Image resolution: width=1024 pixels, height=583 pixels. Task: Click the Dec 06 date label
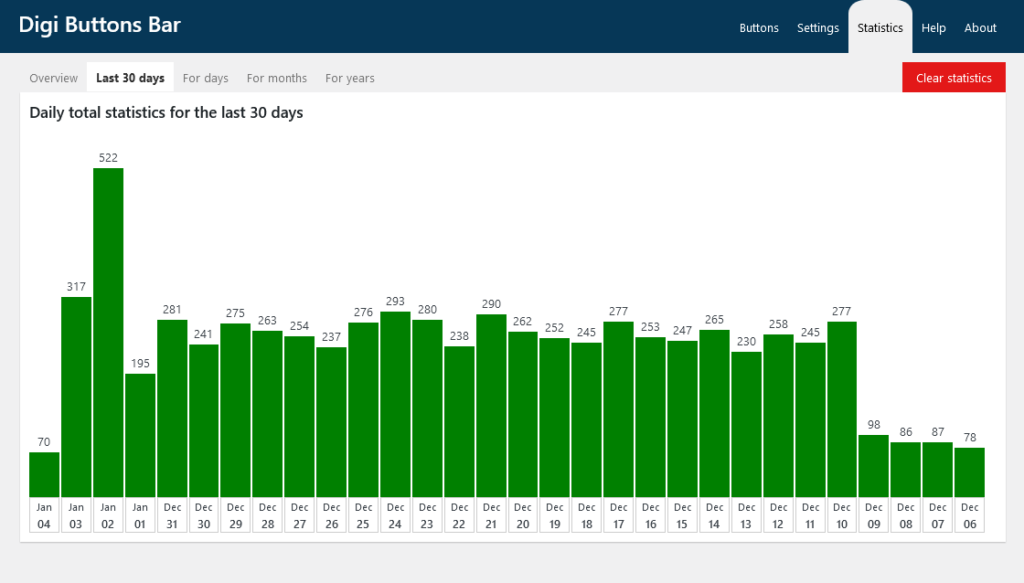(970, 516)
